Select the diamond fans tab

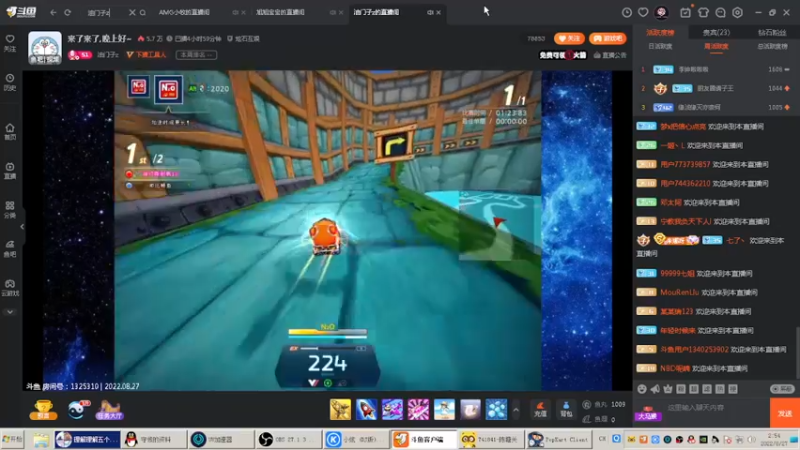tap(772, 33)
